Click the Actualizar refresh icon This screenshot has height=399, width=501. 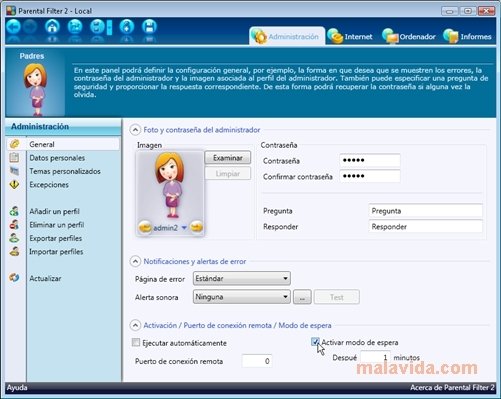click(14, 278)
